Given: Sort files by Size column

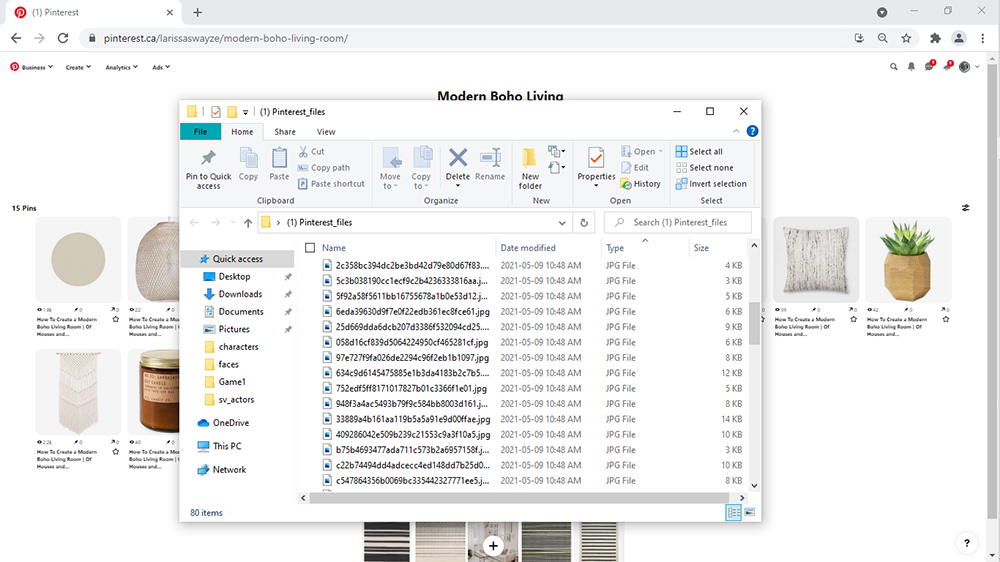Looking at the screenshot, I should 701,248.
